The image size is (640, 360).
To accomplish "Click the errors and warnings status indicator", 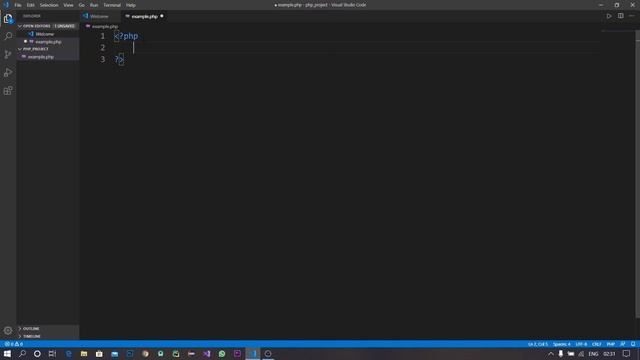I will point(14,344).
